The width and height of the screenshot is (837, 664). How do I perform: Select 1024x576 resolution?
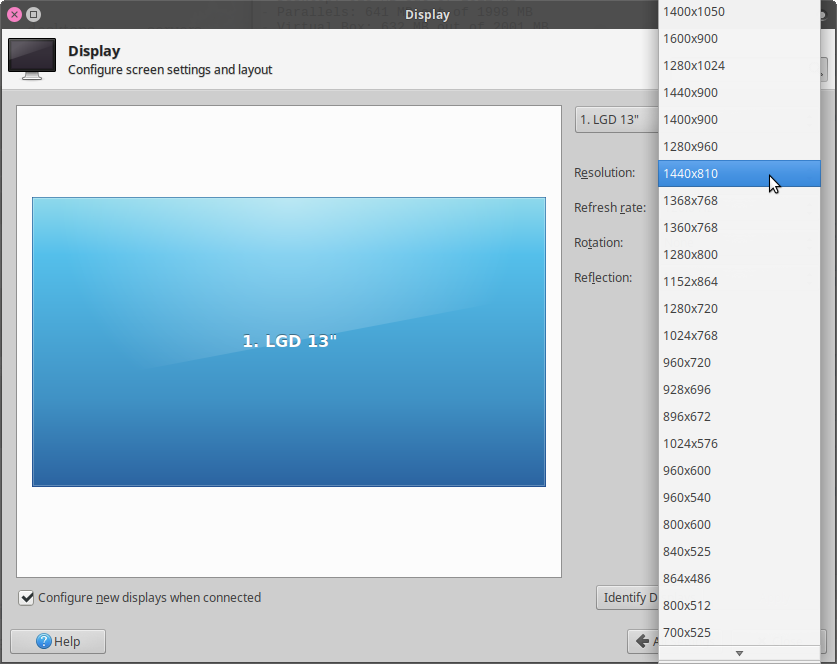[x=739, y=444]
